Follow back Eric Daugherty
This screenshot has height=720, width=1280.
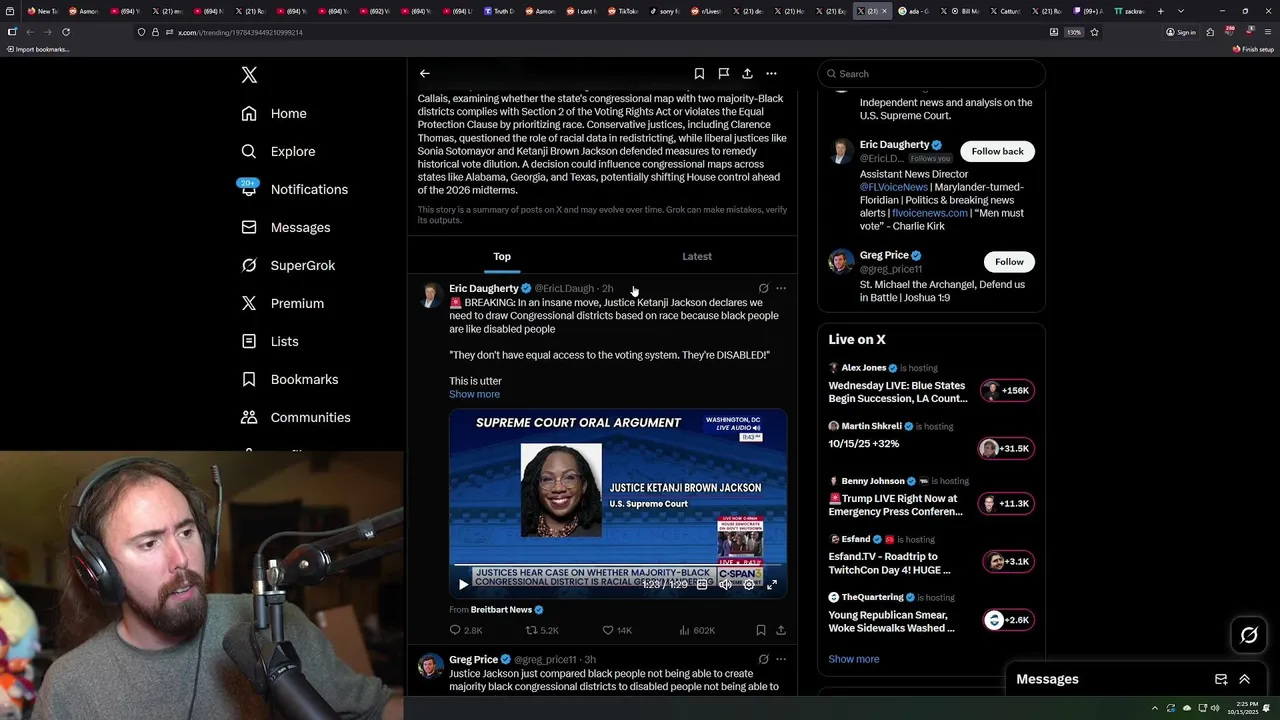pyautogui.click(x=997, y=151)
